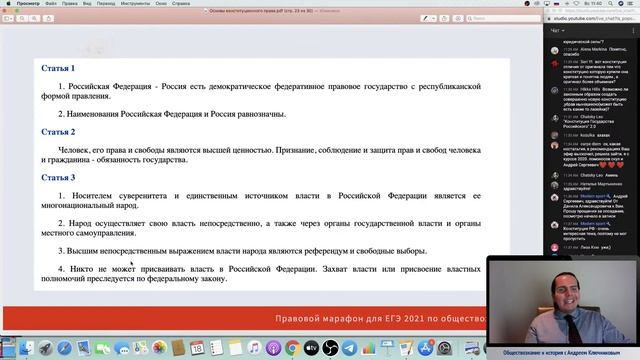Screen dimensions: 640x360
Task: Open the Окно menu
Action: click(x=161, y=3)
